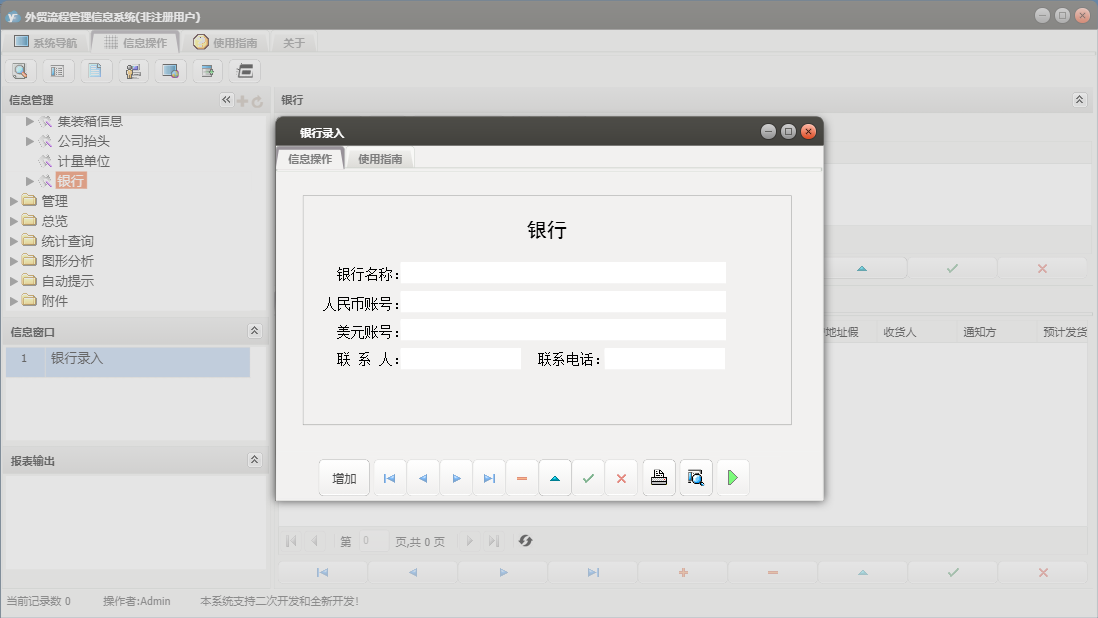Click the user presentation icon in the toolbar
Viewport: 1098px width, 618px height.
pyautogui.click(x=133, y=70)
